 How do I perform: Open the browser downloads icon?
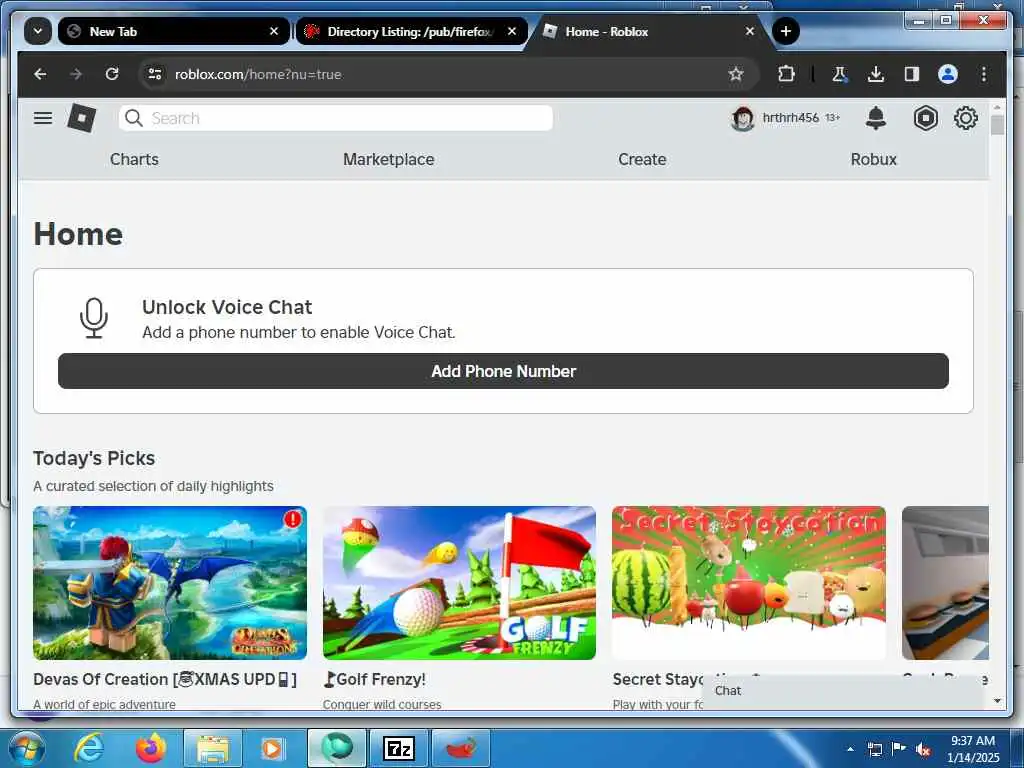[x=876, y=74]
